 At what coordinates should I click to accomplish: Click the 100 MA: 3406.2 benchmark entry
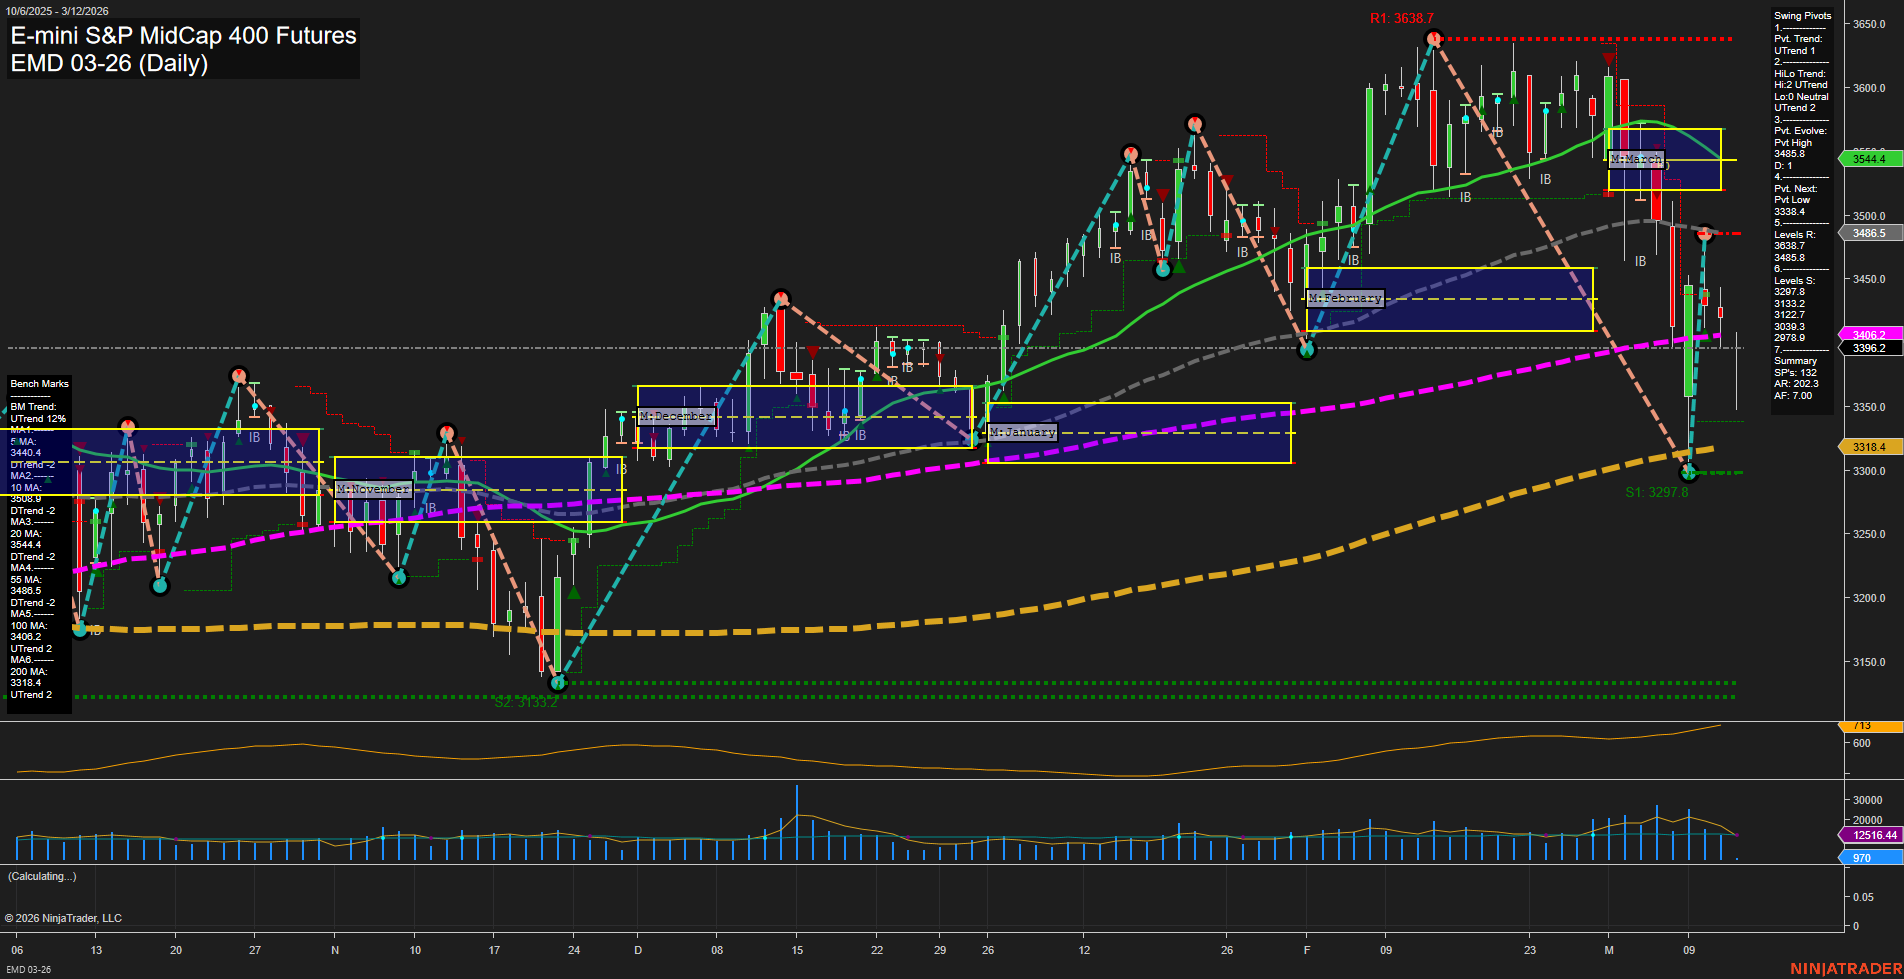tap(28, 632)
